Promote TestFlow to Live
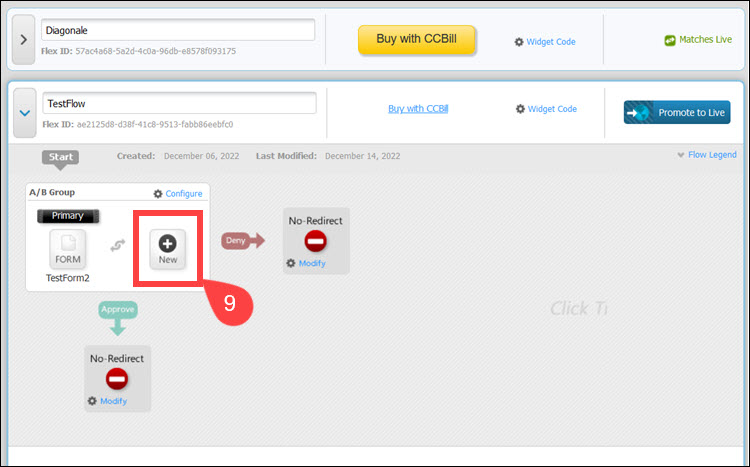This screenshot has height=467, width=750. [677, 112]
